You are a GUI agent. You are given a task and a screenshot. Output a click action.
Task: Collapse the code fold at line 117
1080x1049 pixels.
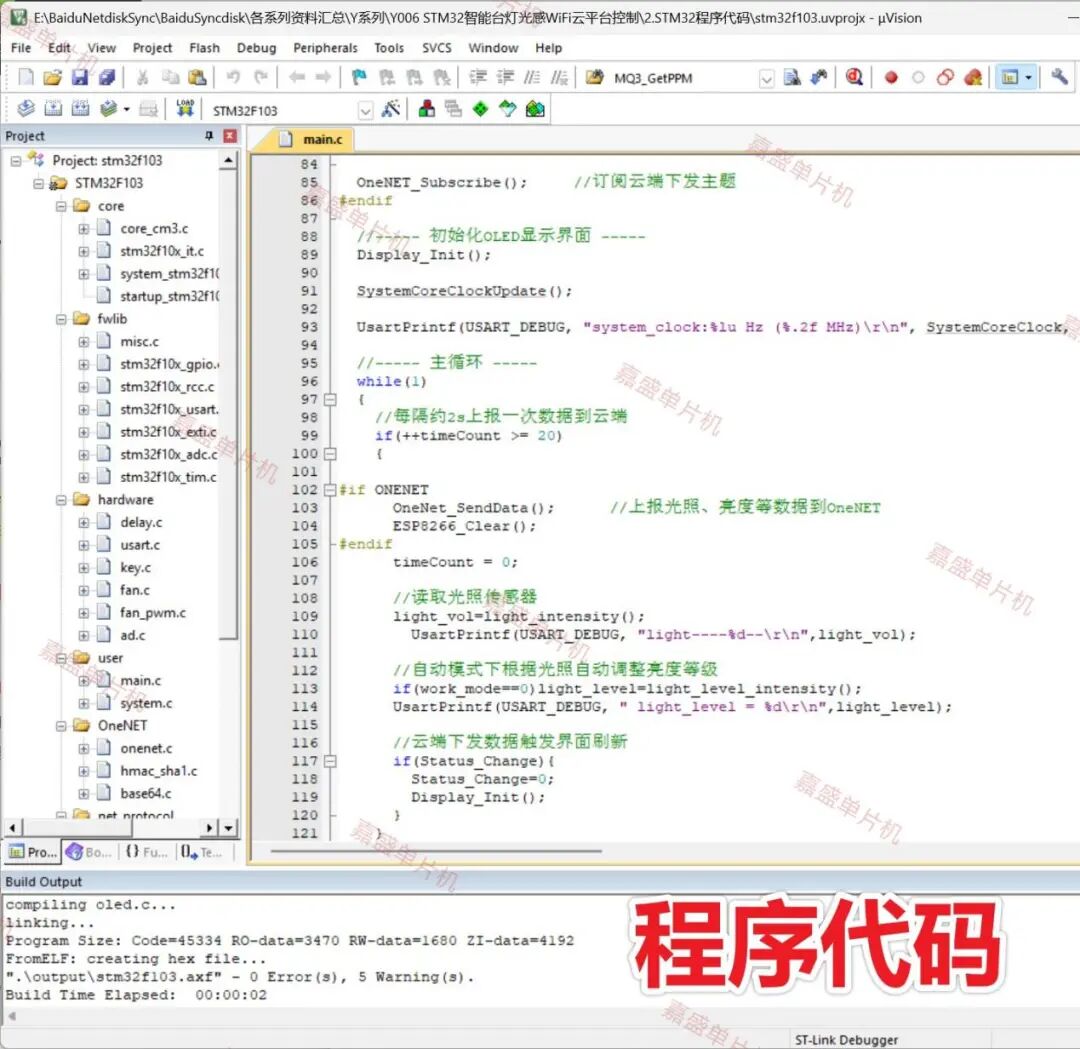[331, 761]
